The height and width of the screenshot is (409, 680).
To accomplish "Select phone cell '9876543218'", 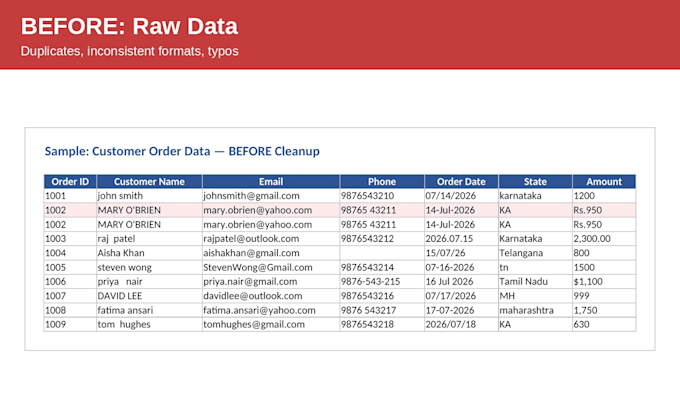I will pyautogui.click(x=382, y=324).
